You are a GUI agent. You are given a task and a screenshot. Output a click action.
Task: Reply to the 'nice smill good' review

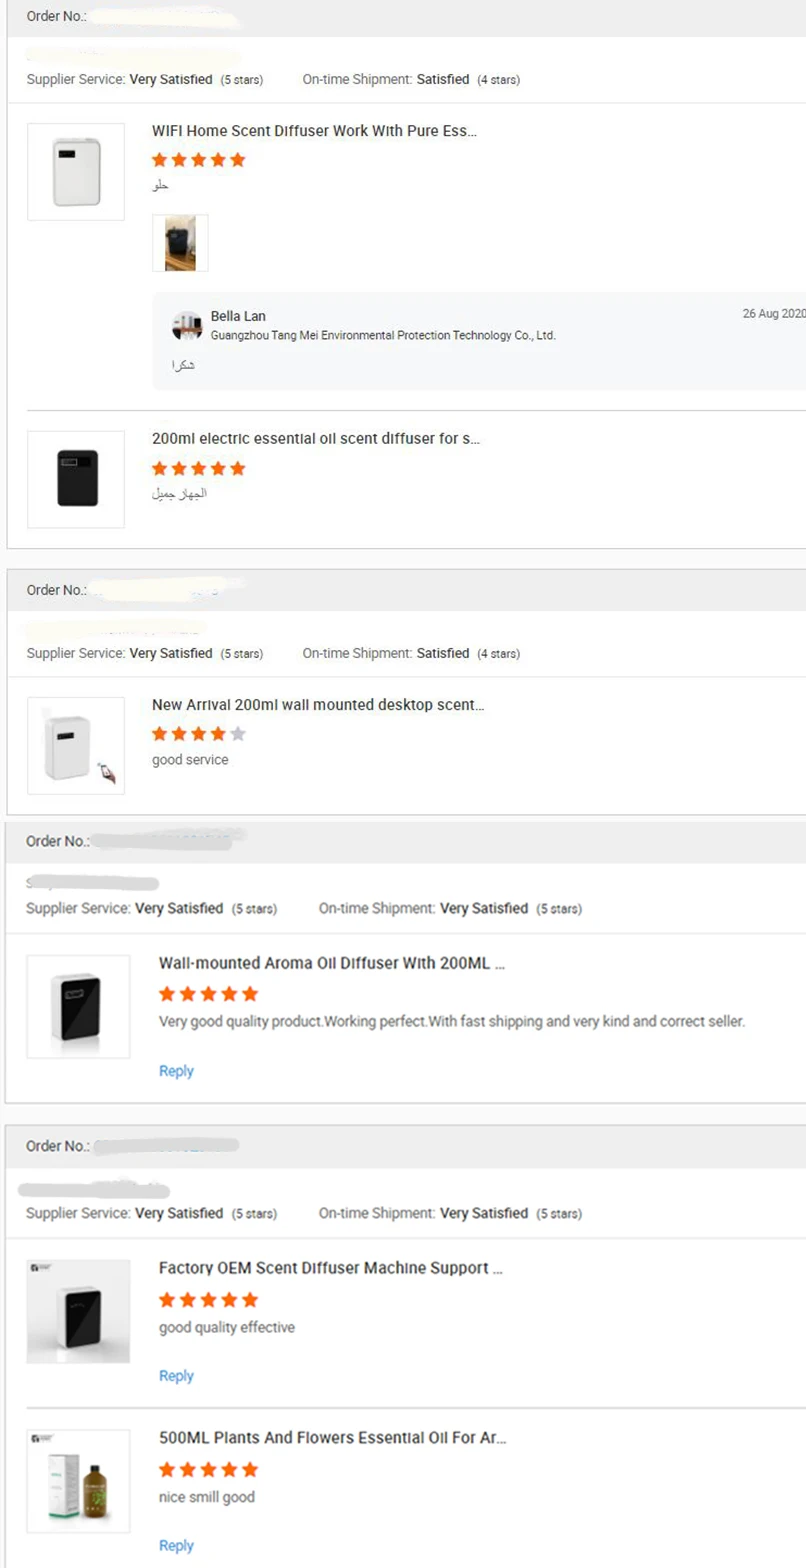pyautogui.click(x=176, y=1546)
